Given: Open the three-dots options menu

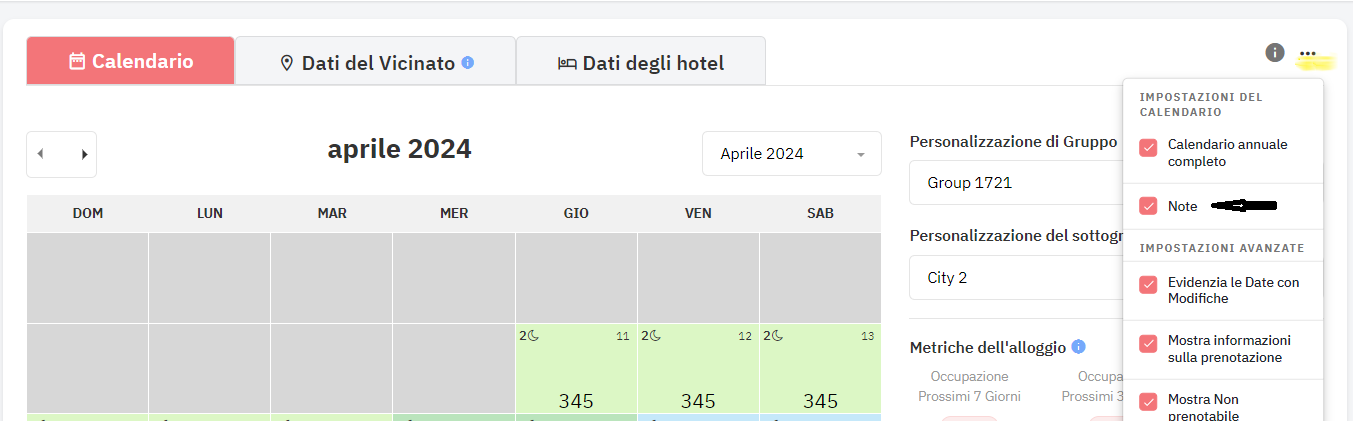Looking at the screenshot, I should (x=1308, y=54).
